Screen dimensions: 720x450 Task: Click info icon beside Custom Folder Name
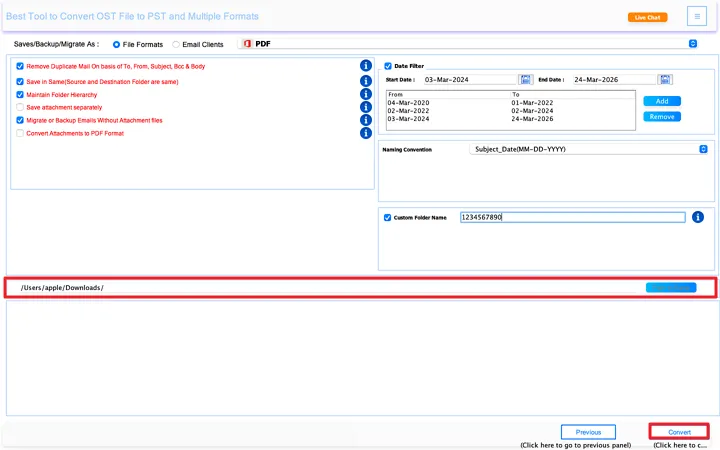(698, 217)
